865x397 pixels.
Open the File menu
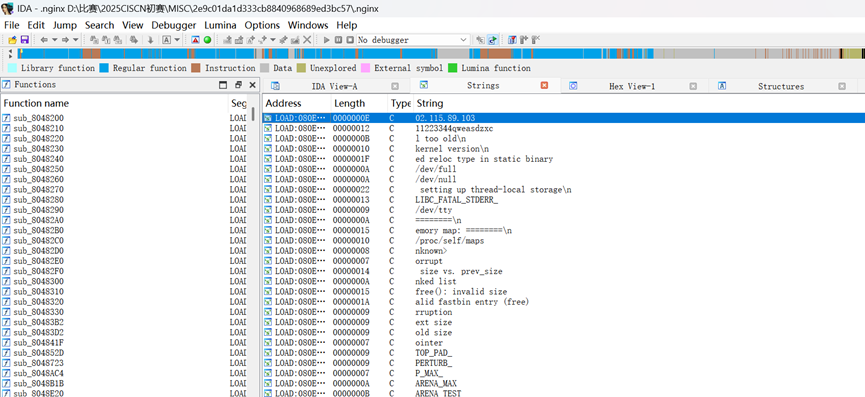point(11,25)
